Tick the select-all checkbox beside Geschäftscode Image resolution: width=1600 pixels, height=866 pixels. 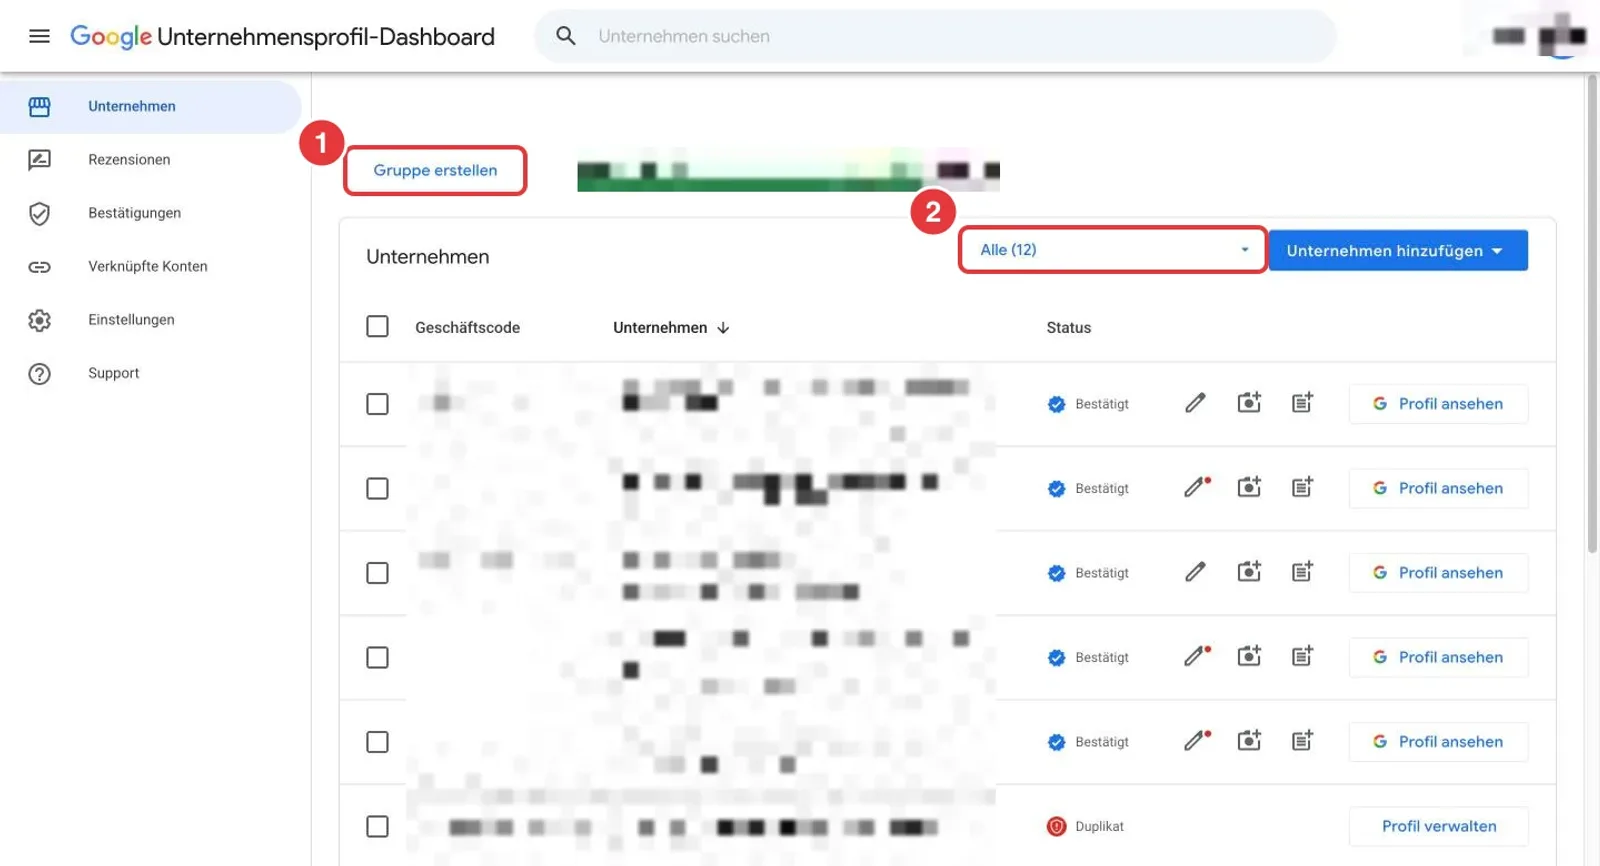pos(377,327)
